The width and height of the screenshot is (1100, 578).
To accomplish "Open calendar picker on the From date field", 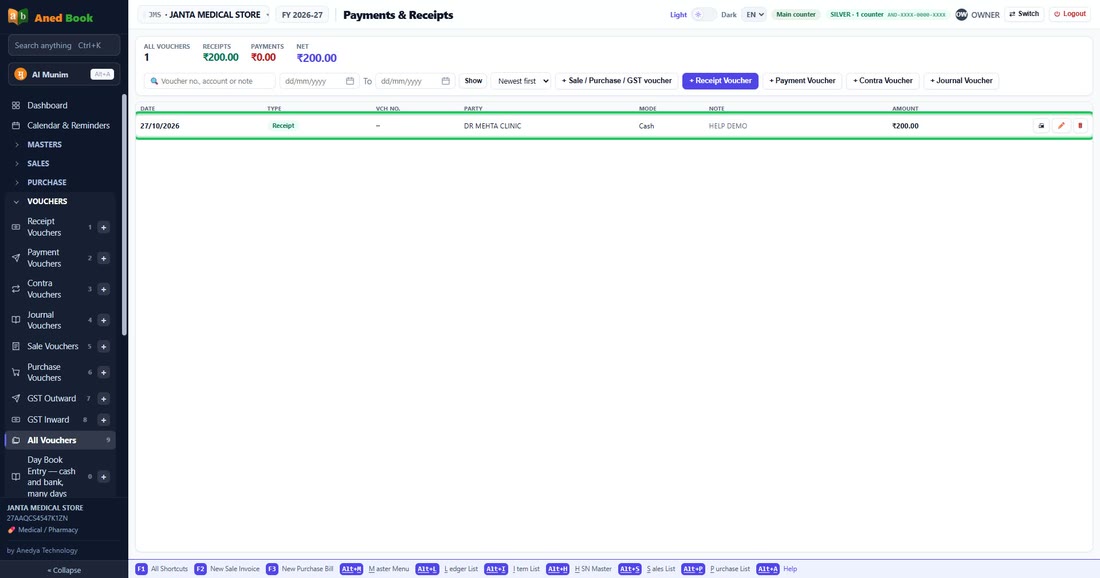I will [350, 81].
